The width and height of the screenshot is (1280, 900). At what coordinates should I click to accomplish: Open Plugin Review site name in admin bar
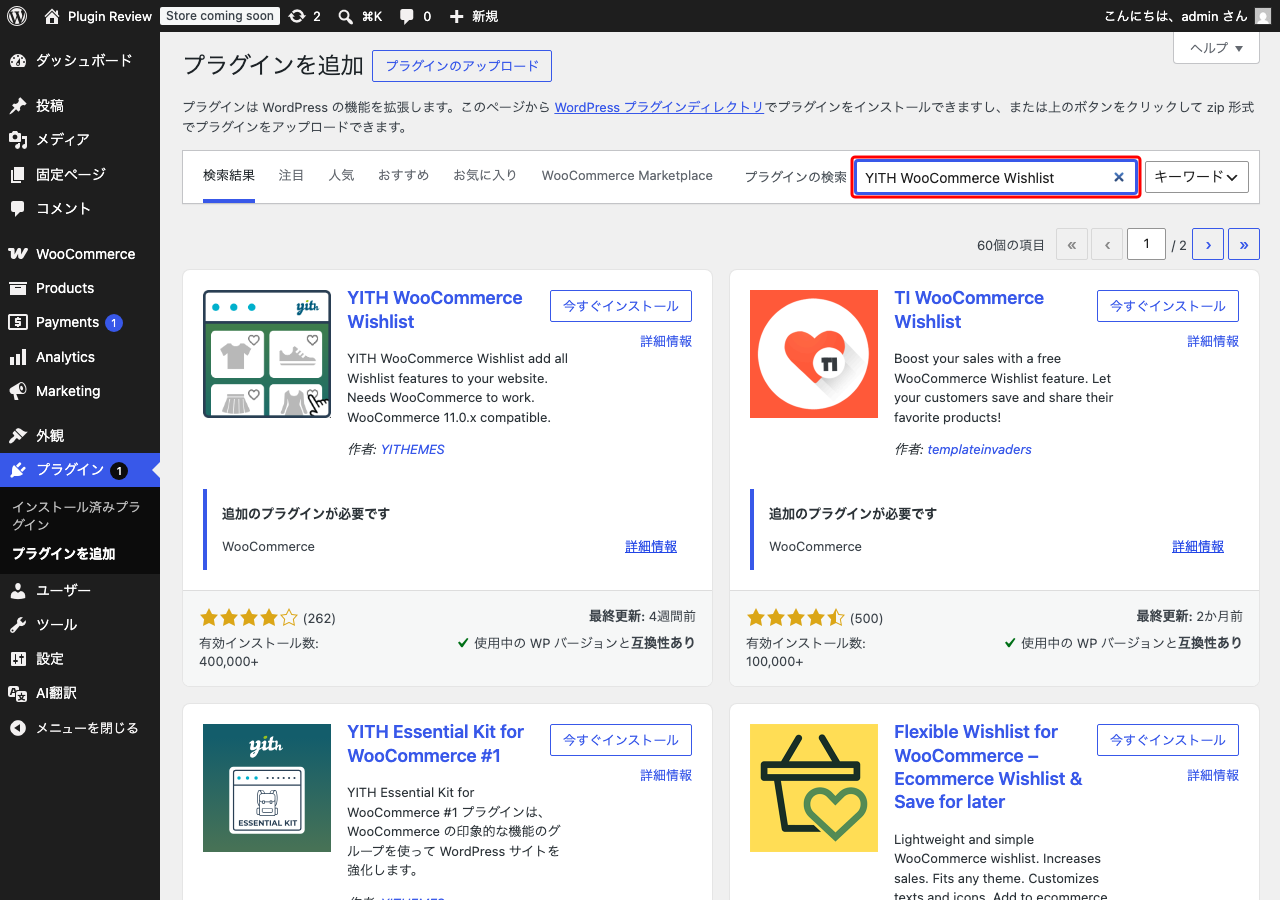(x=110, y=16)
